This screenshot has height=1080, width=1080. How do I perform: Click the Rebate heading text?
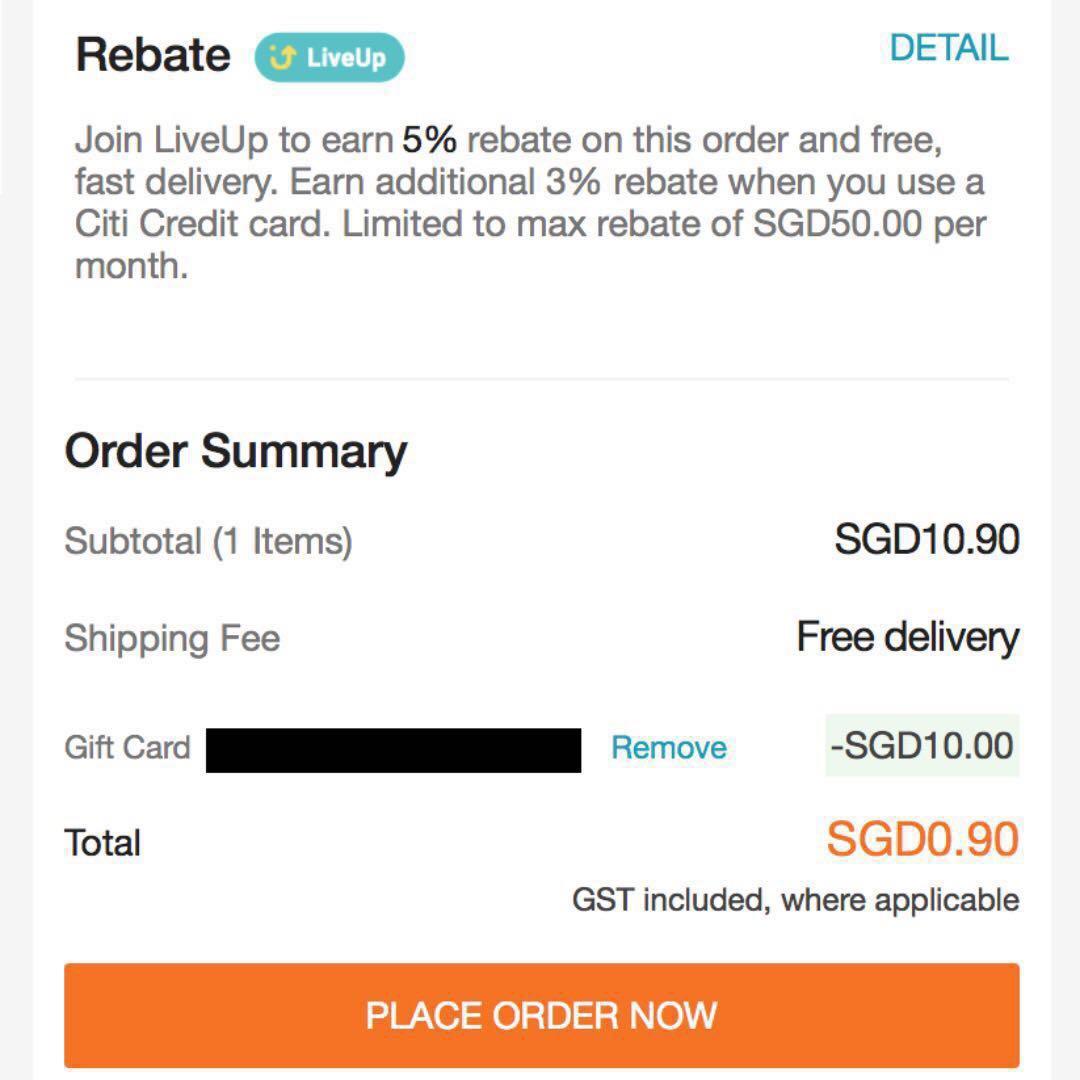(x=150, y=53)
